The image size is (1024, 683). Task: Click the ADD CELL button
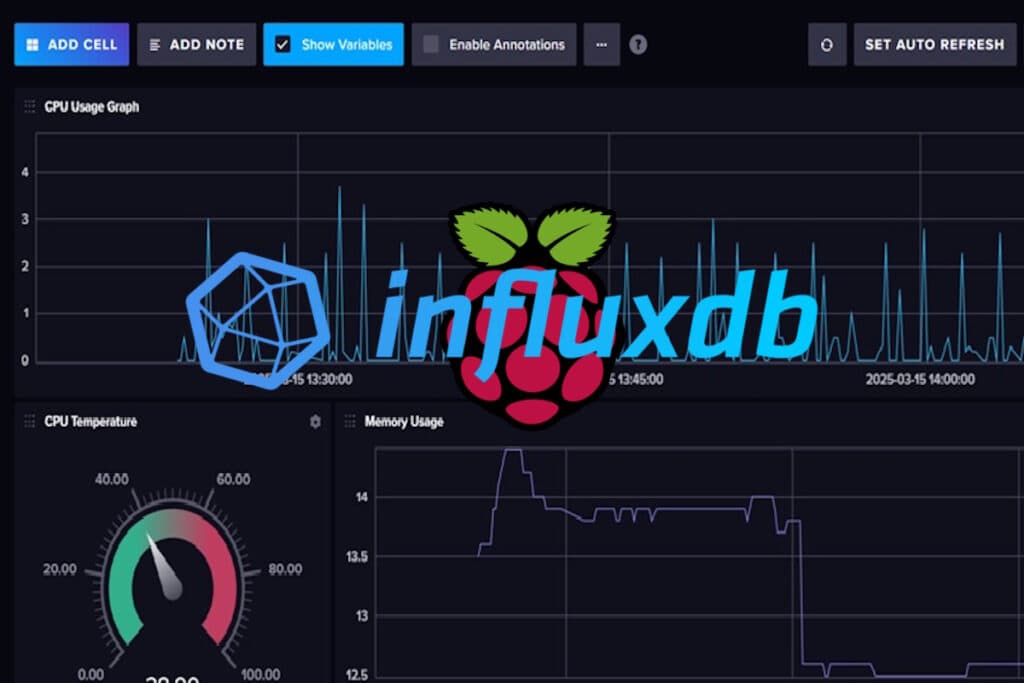[71, 45]
